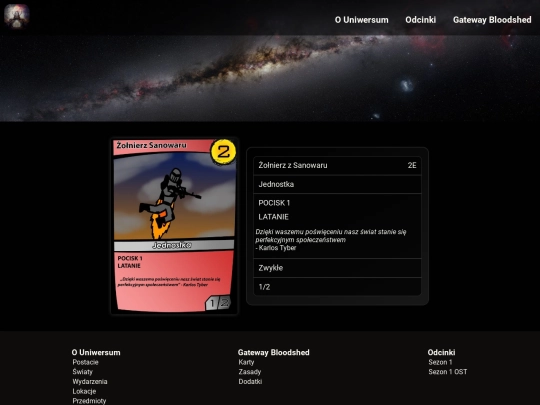Select the Karlos Tyber quote text
Screen dimensions: 540x405
331,240
